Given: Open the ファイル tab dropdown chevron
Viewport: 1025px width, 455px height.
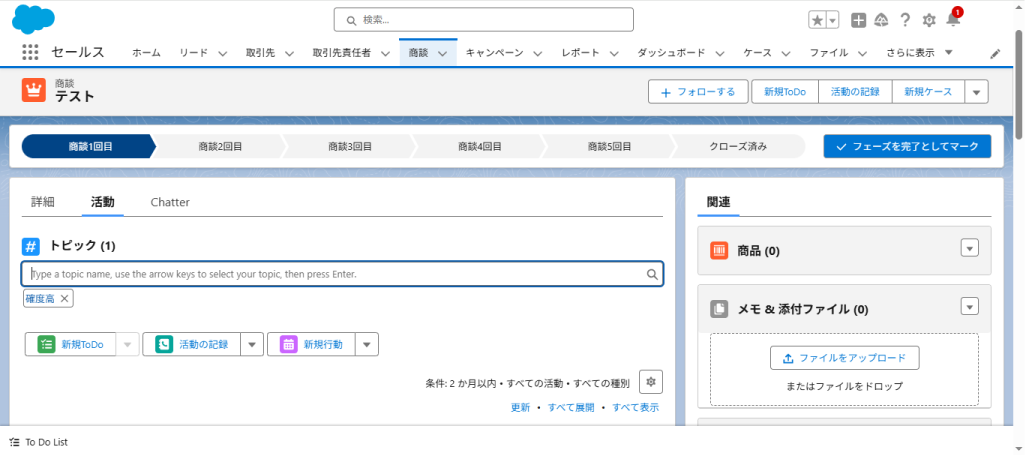Looking at the screenshot, I should click(x=862, y=54).
